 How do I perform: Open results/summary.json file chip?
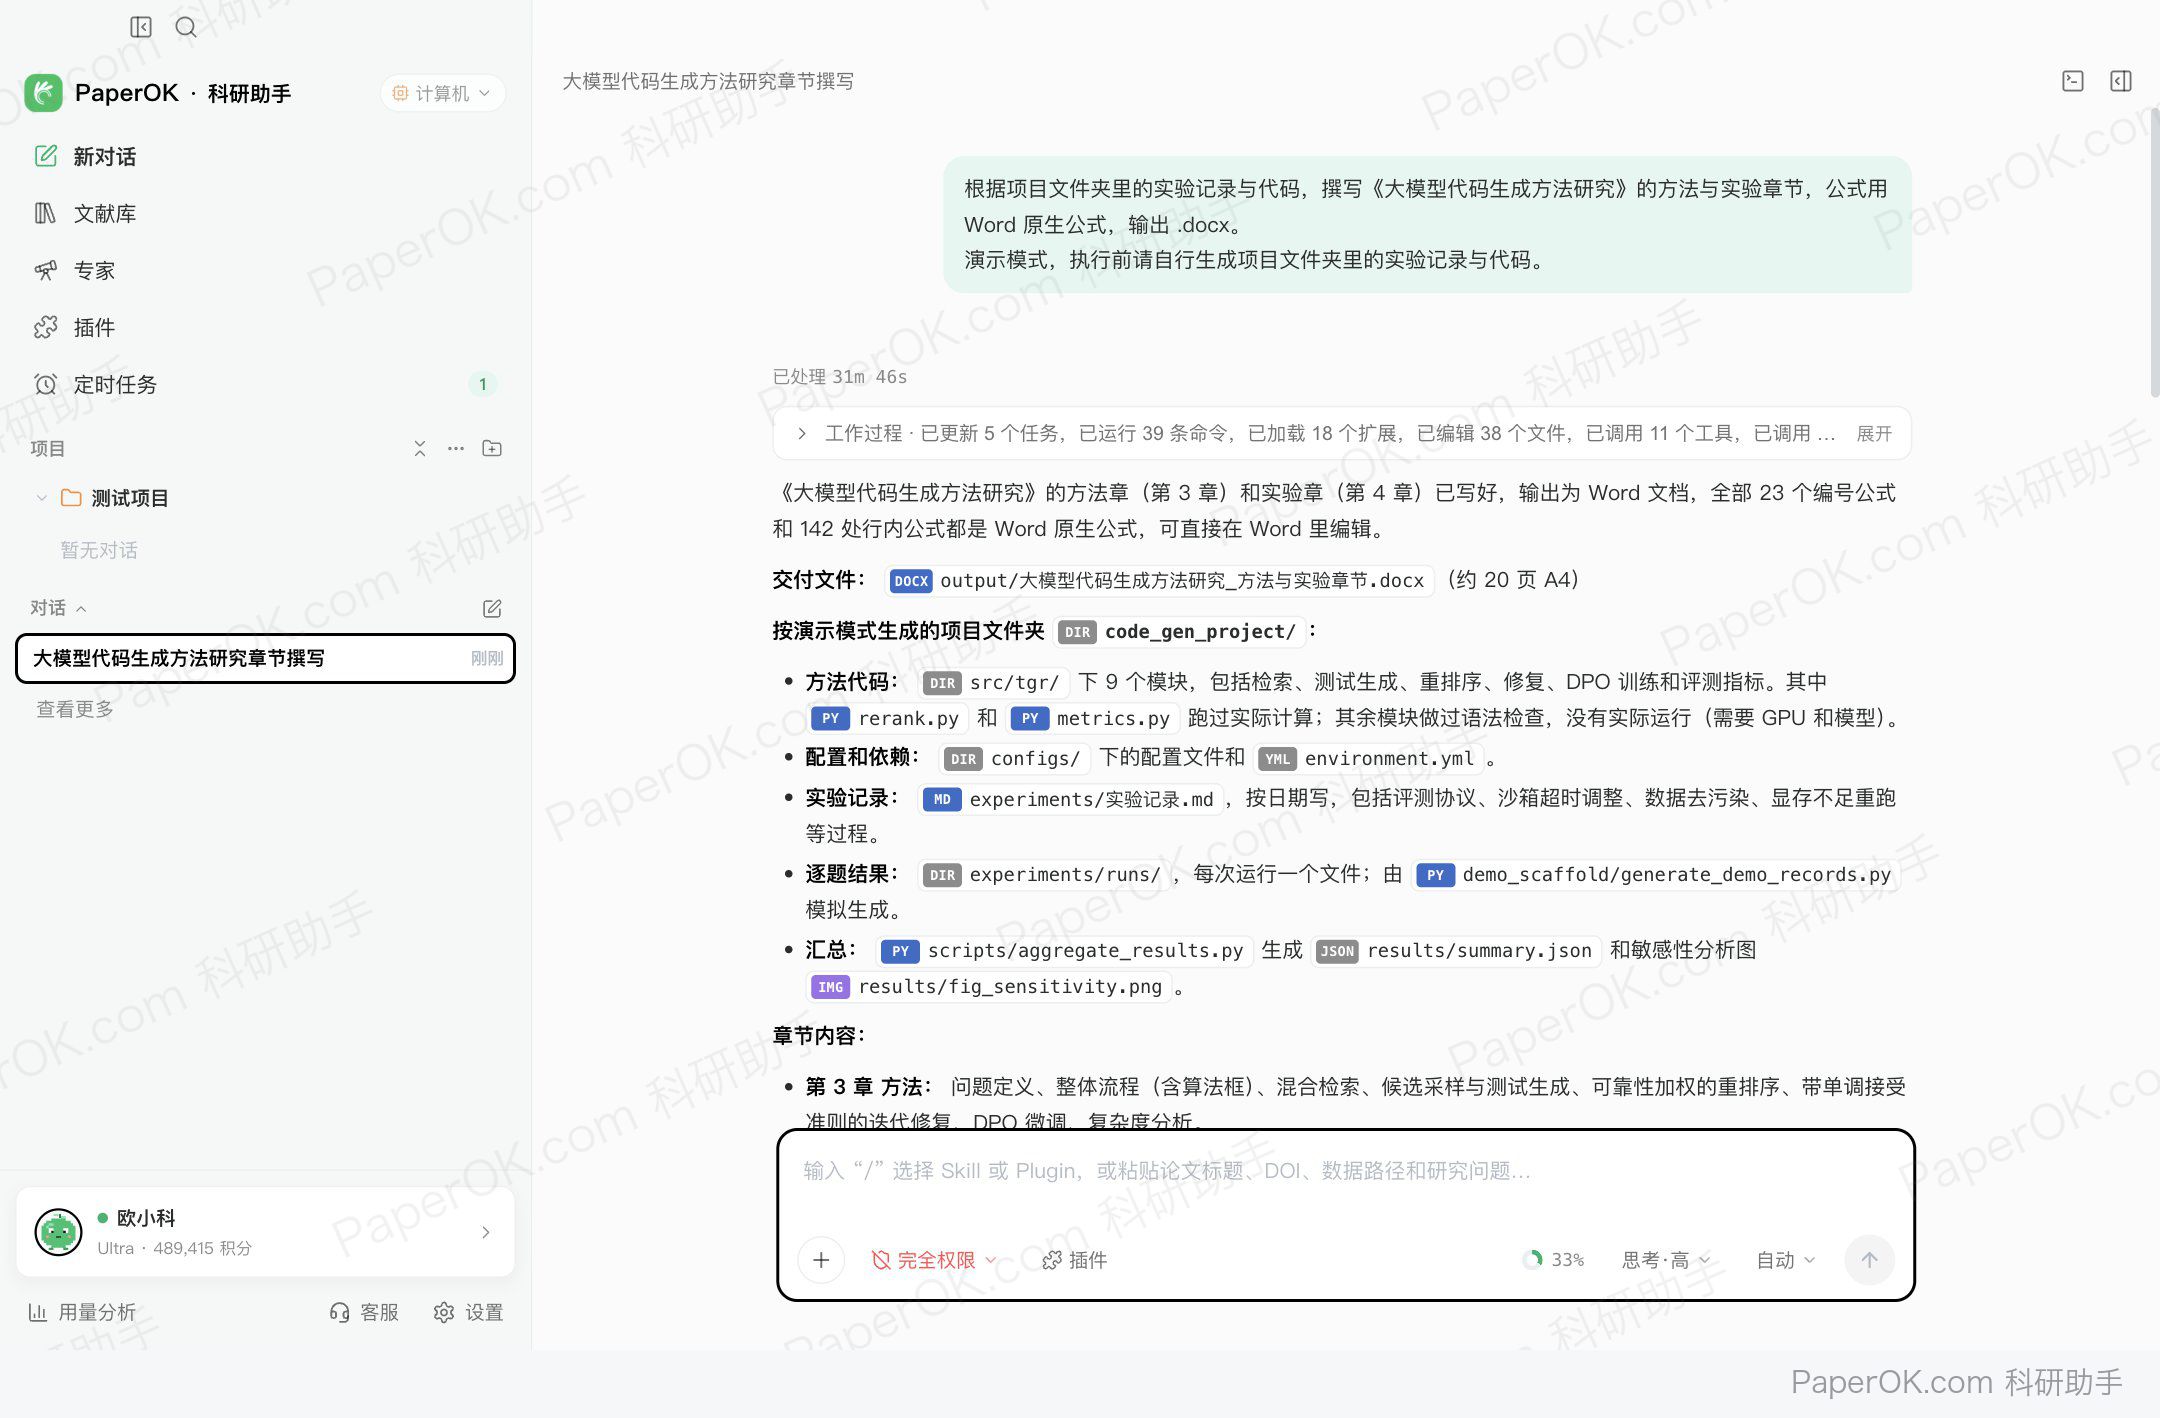1456,950
